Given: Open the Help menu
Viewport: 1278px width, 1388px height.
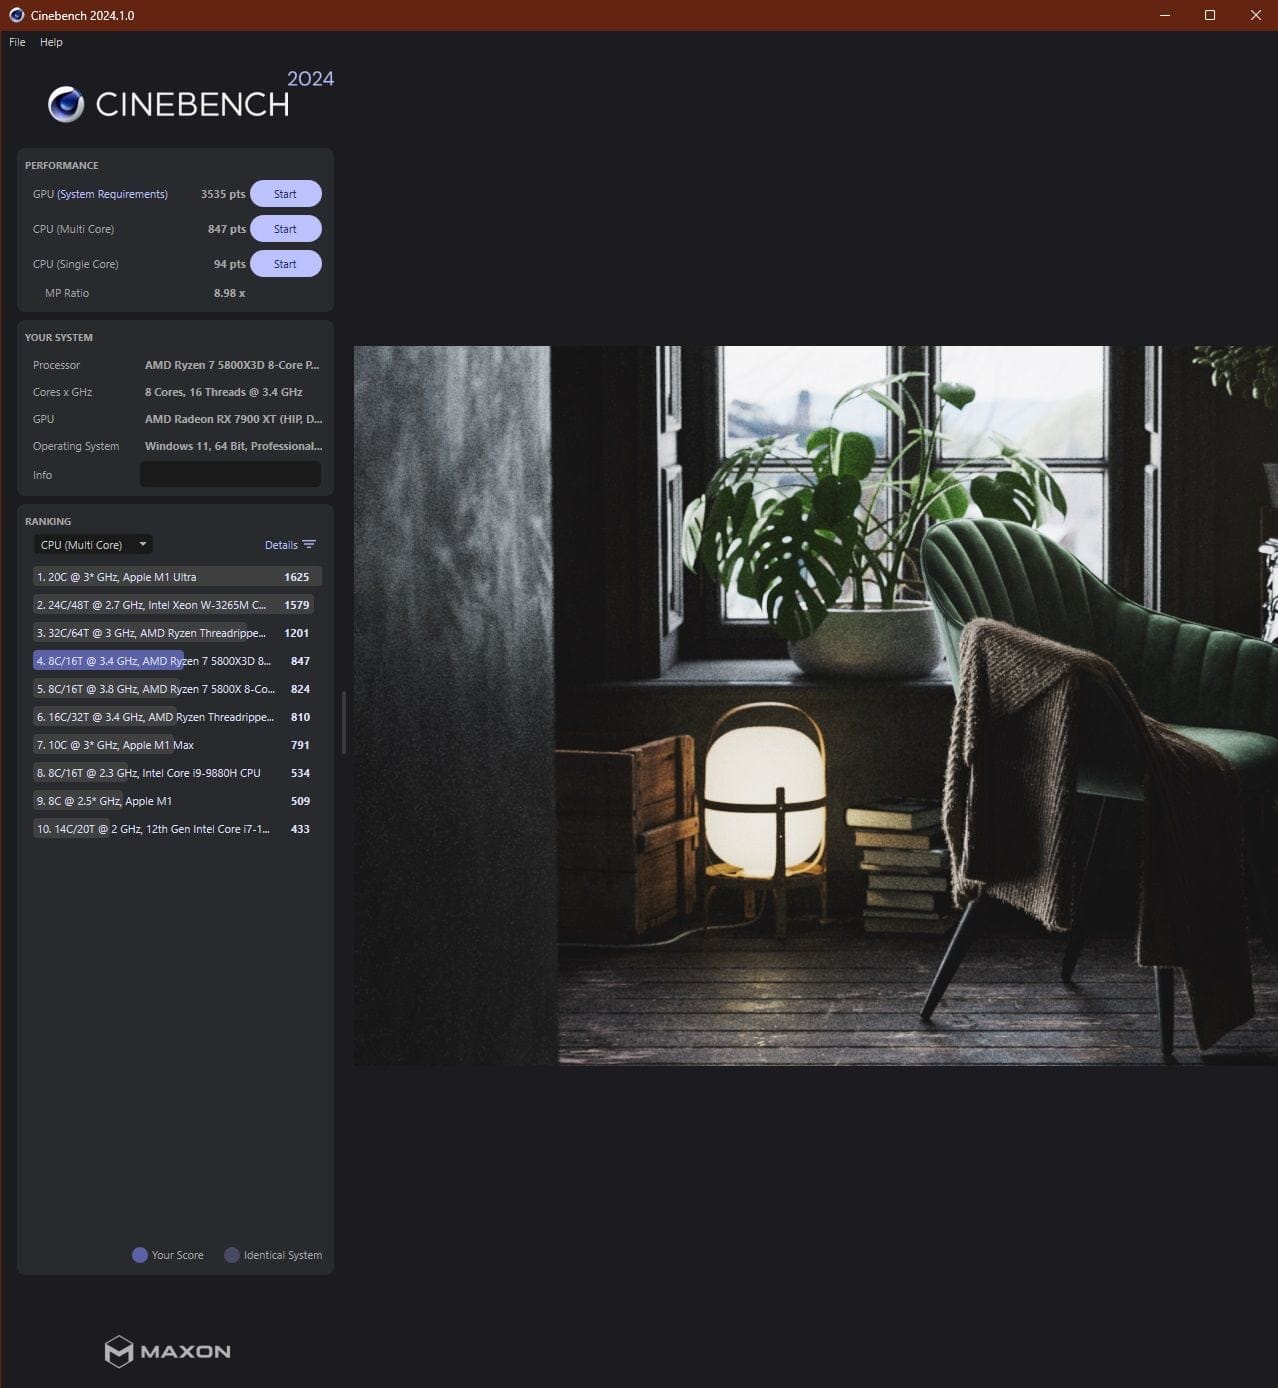Looking at the screenshot, I should (x=51, y=42).
